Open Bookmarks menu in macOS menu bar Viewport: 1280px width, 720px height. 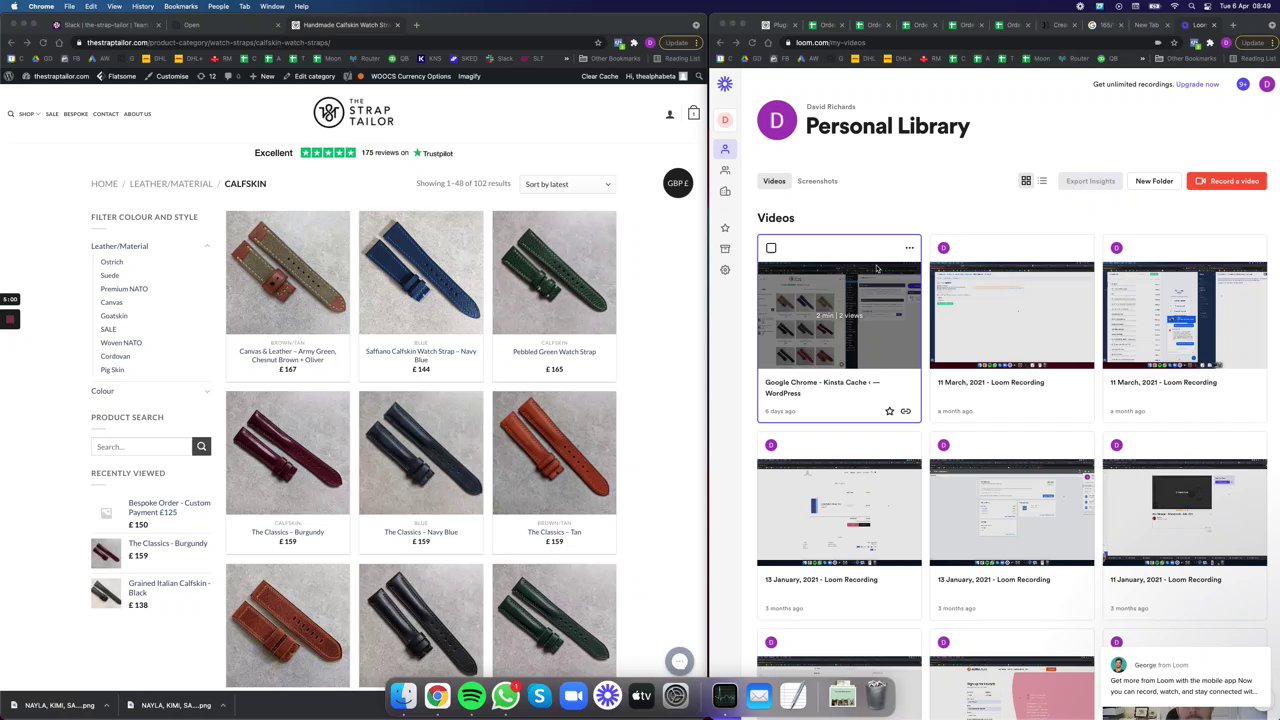coord(181,6)
